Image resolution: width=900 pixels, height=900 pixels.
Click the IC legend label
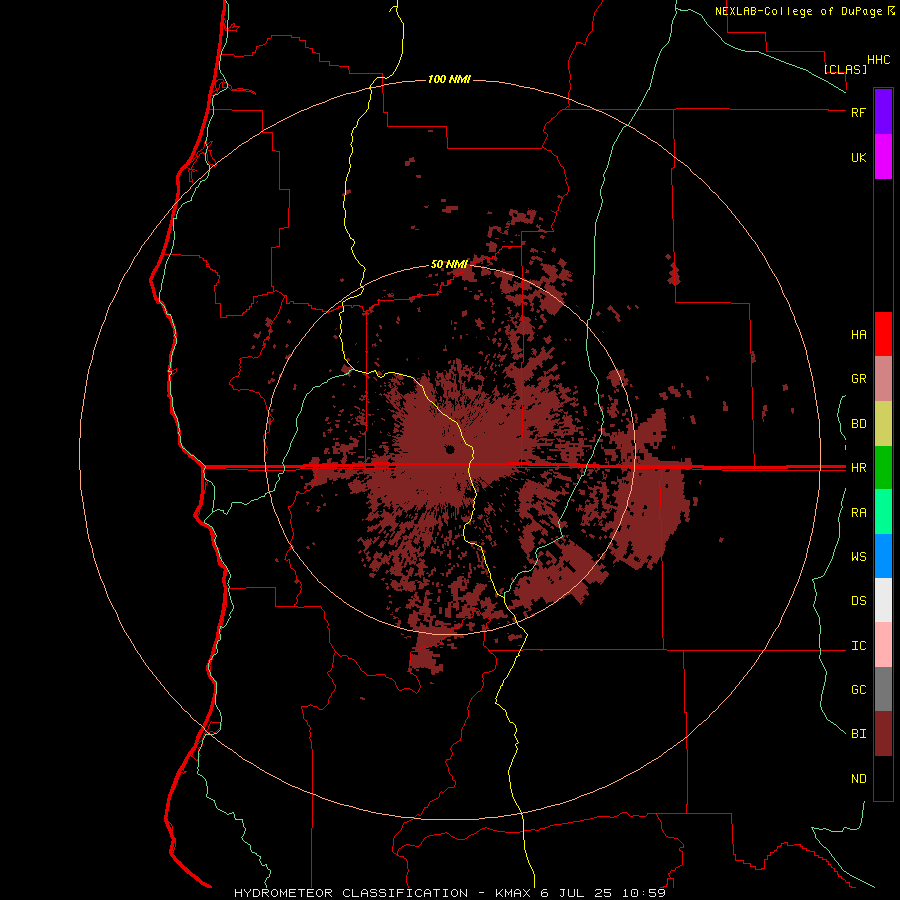[858, 646]
